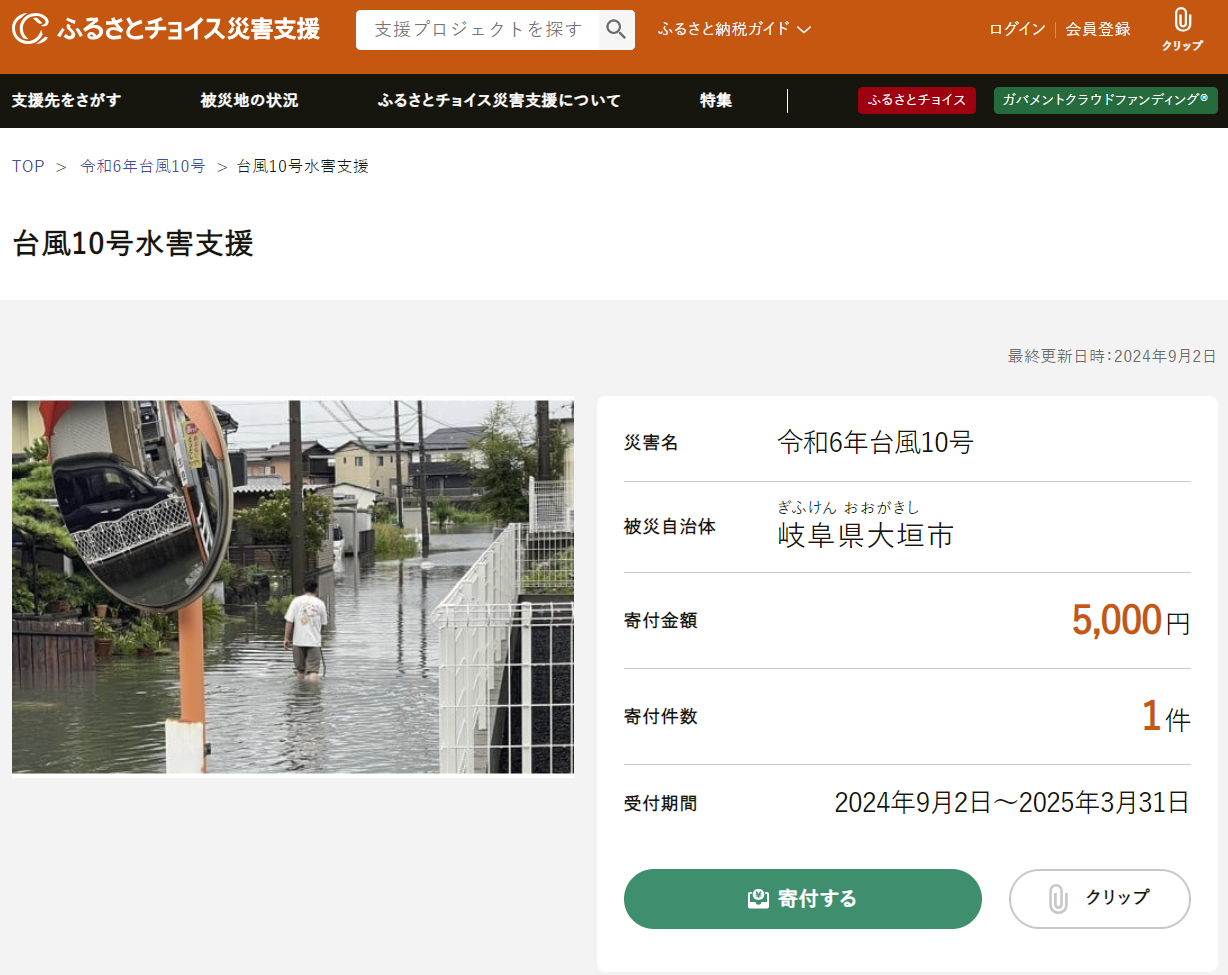Click the paperclip icon beside クリップ in card
The width and height of the screenshot is (1228, 975).
click(1057, 898)
